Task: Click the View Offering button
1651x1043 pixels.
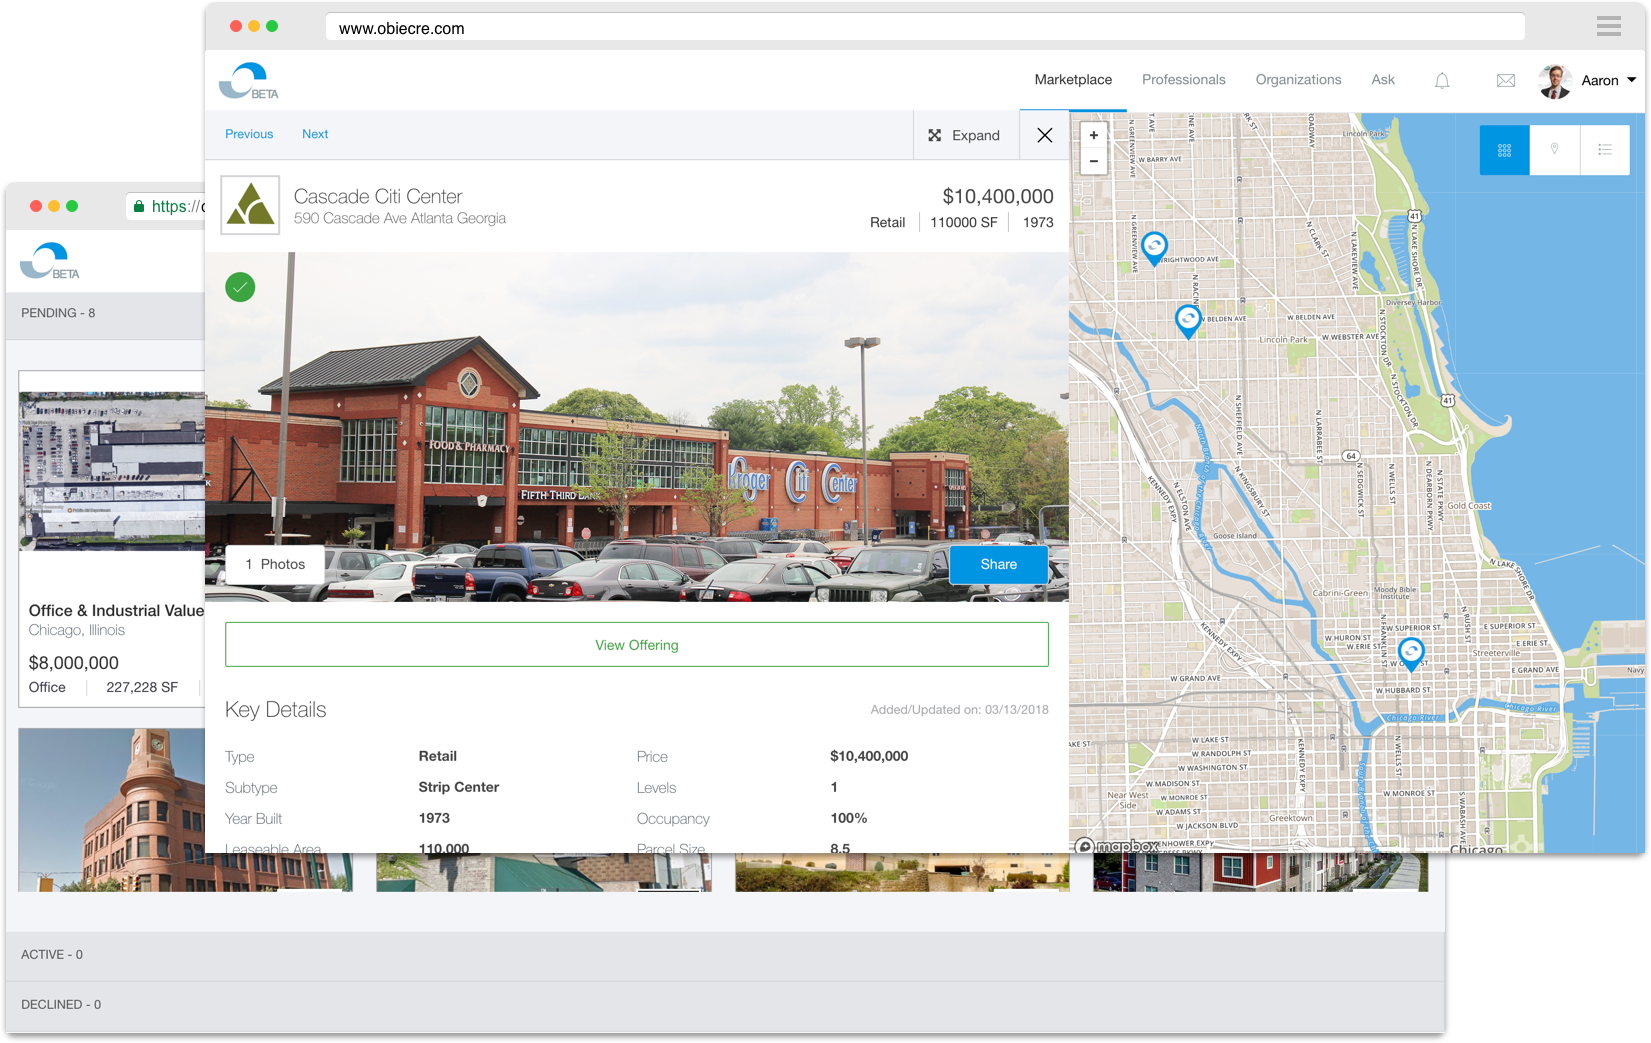Action: (637, 645)
